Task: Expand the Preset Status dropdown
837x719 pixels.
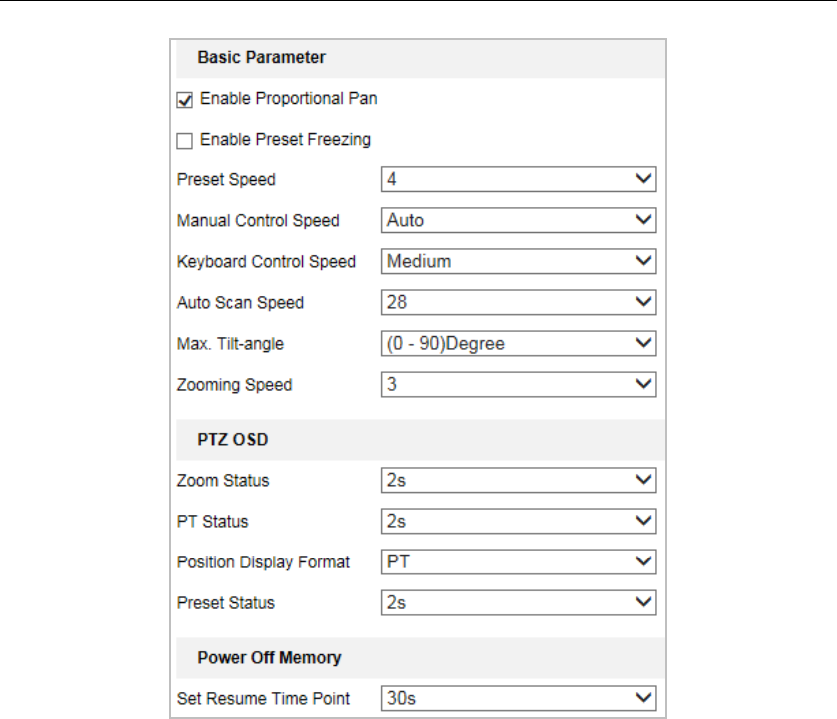Action: tap(518, 603)
